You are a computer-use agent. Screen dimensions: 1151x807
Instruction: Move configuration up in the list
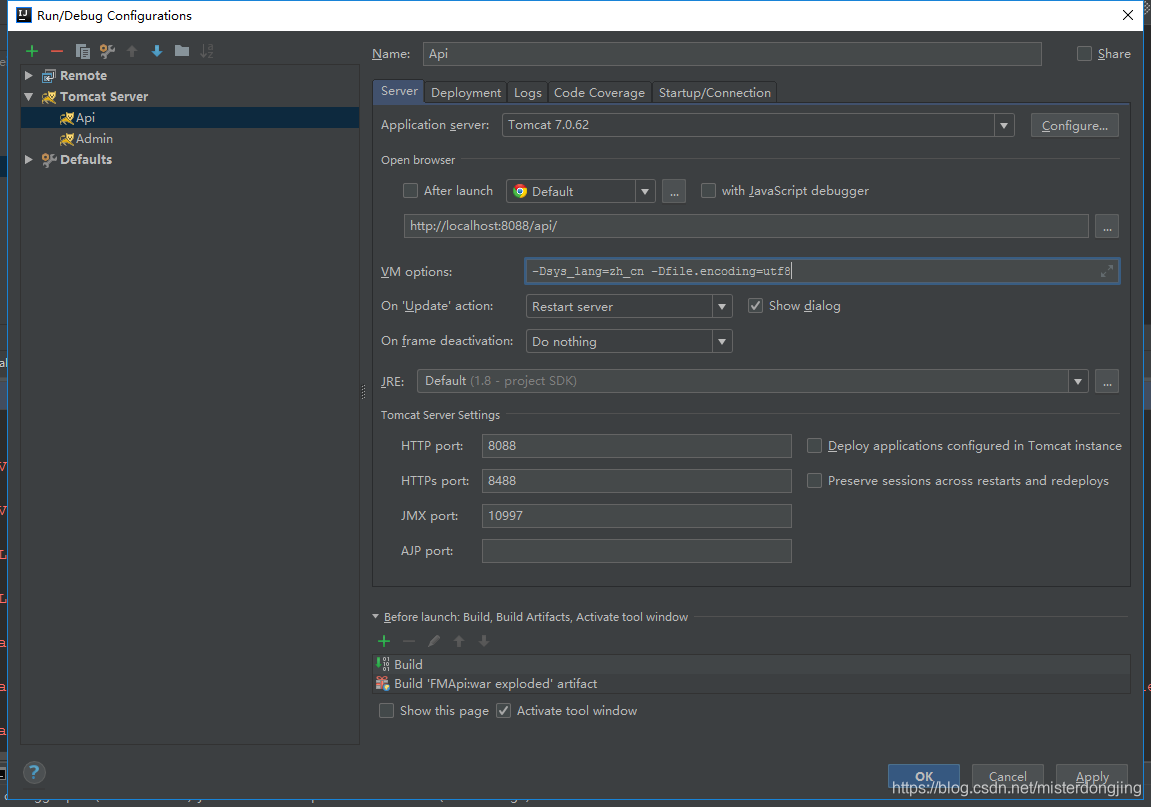tap(132, 51)
